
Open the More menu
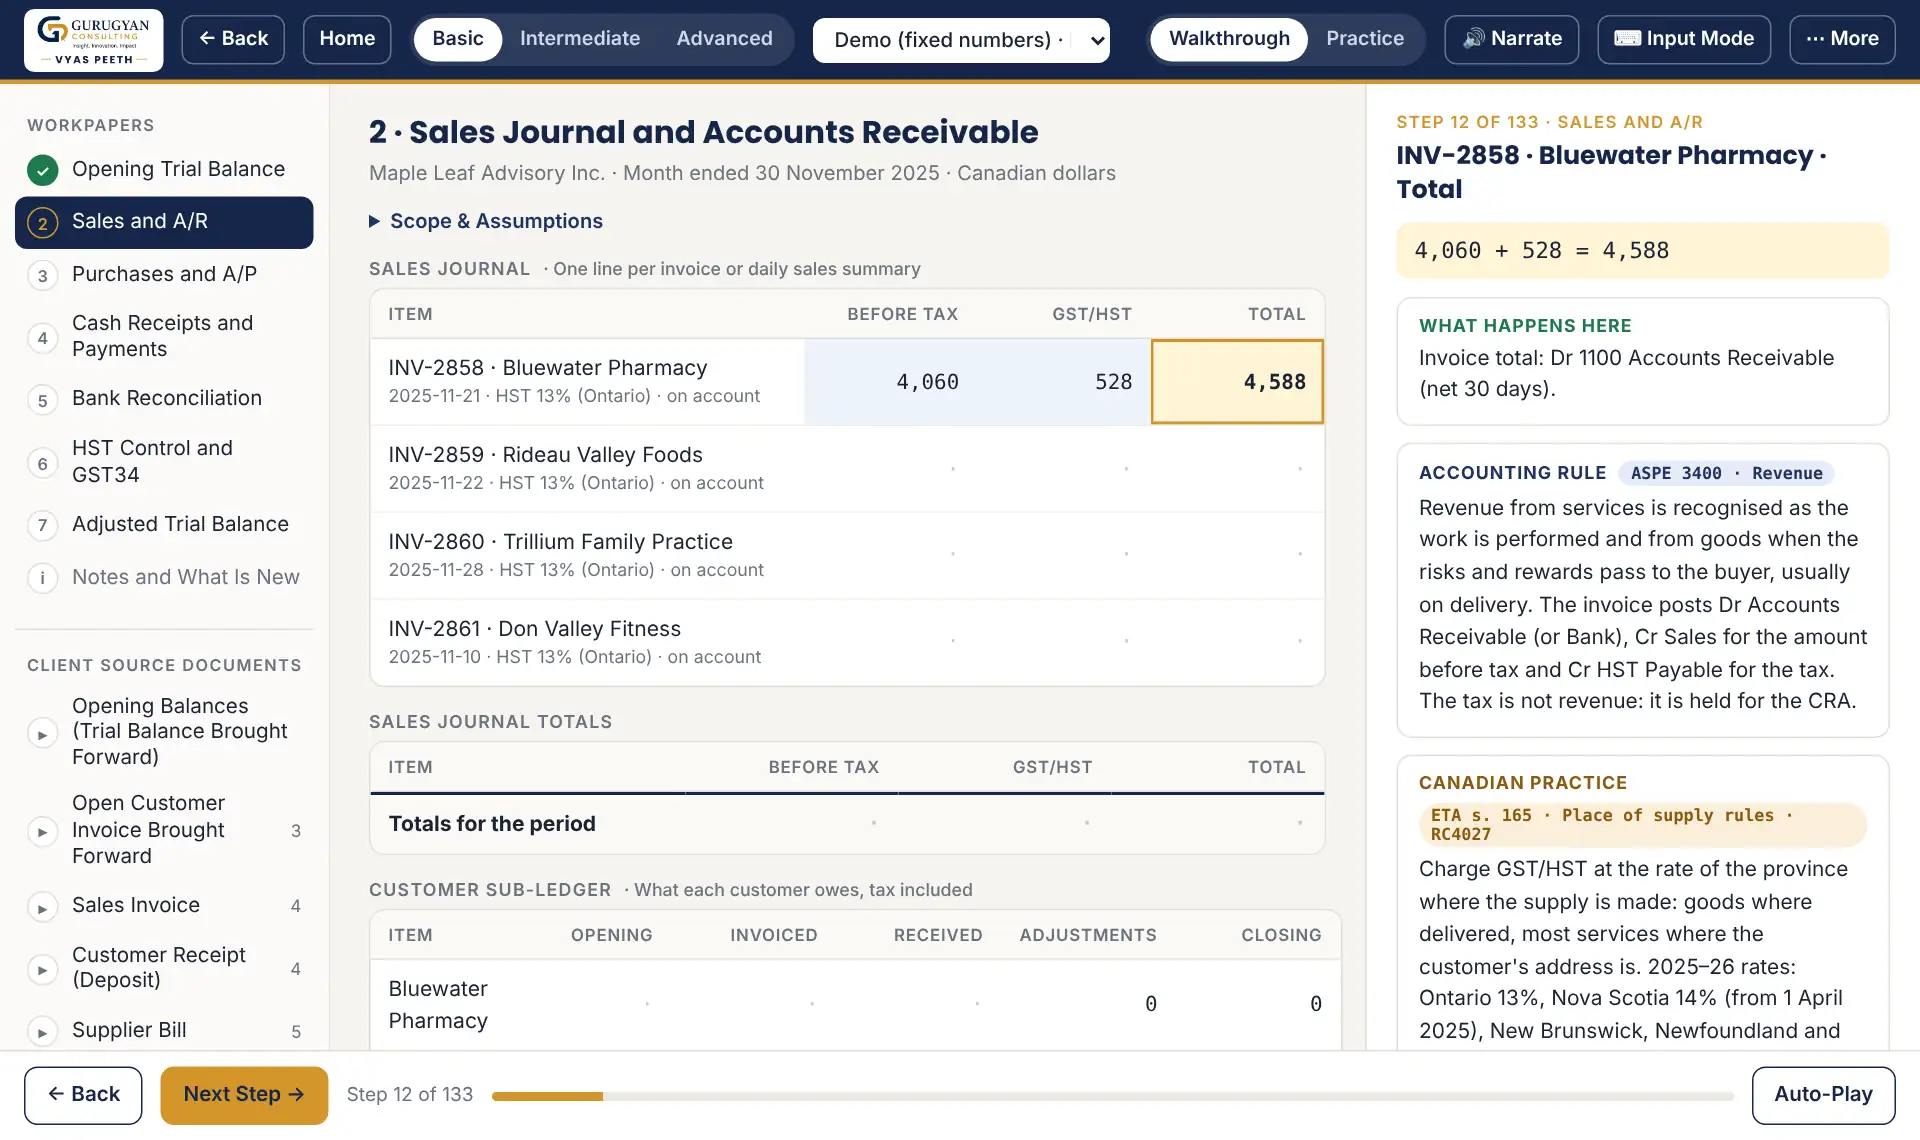1842,39
